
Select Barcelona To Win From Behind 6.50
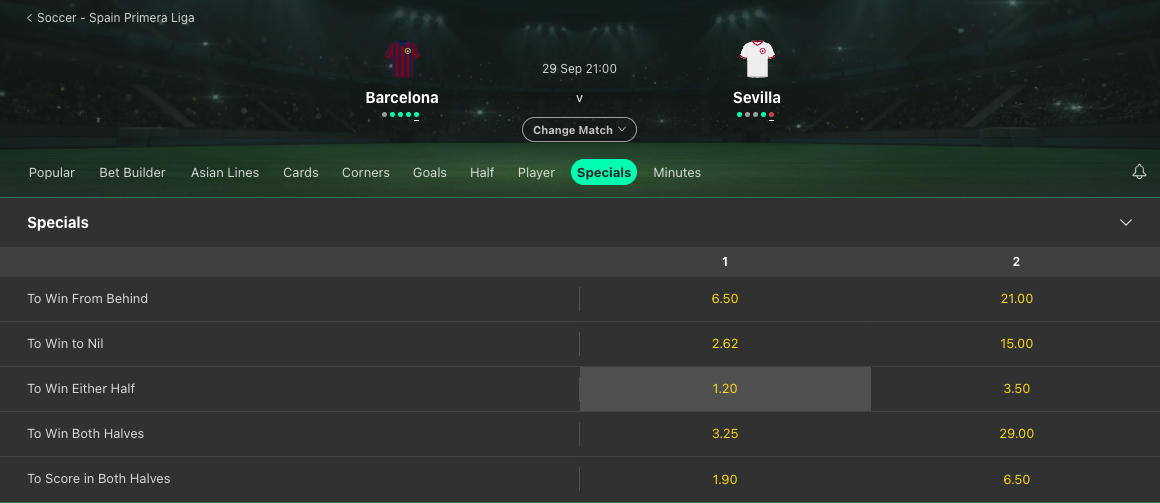725,299
